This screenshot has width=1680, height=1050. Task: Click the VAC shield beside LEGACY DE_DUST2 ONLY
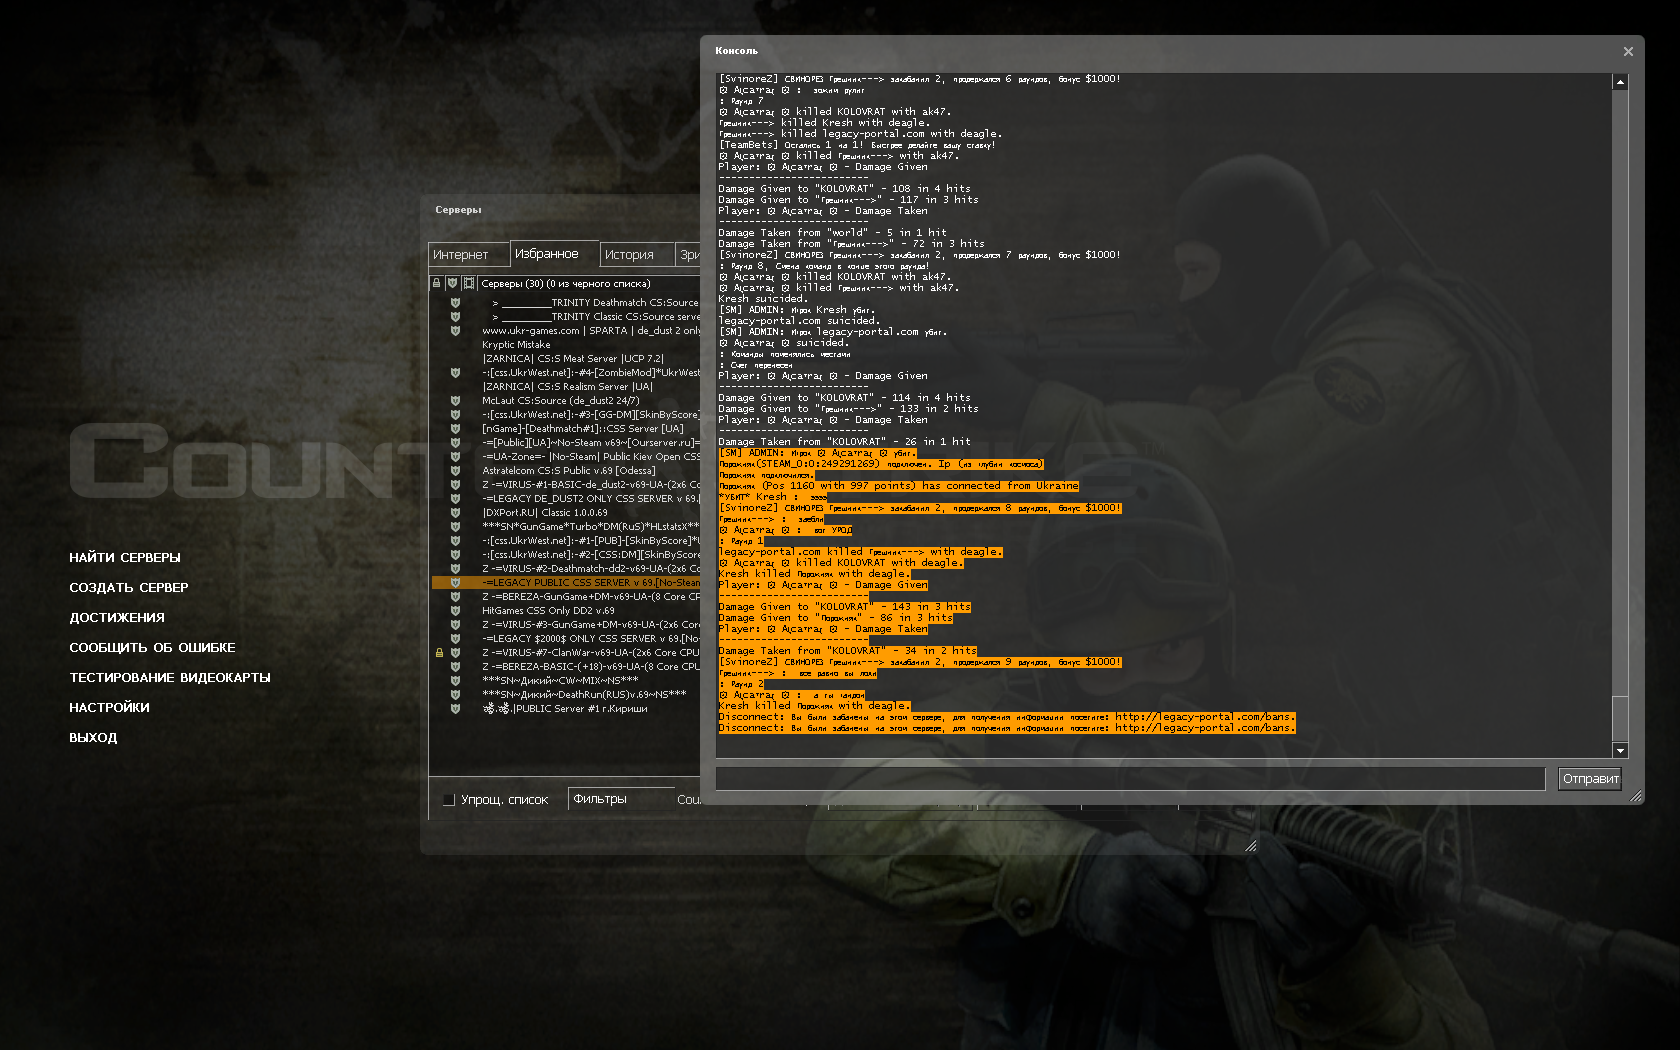click(455, 499)
